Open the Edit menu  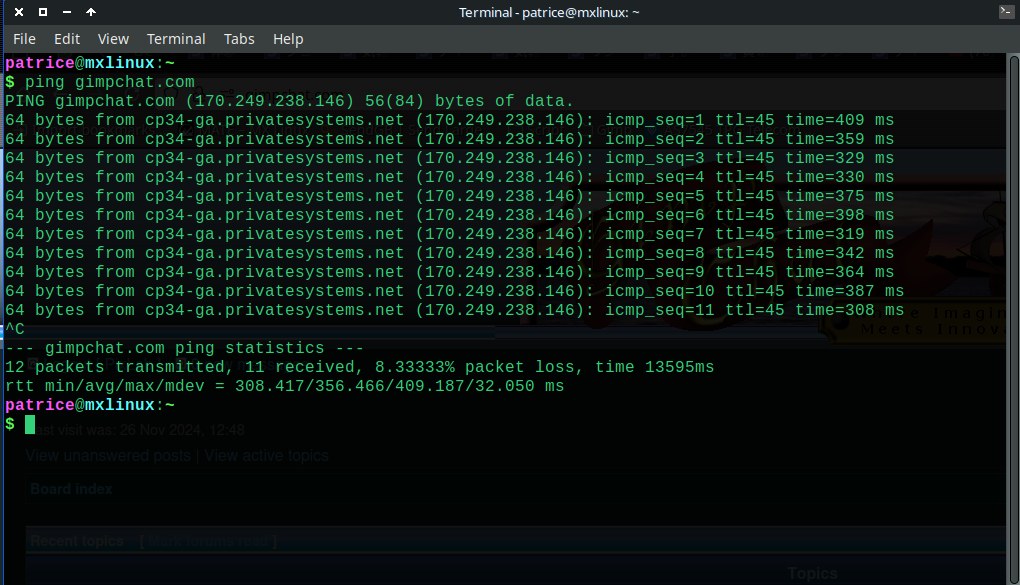coord(66,39)
